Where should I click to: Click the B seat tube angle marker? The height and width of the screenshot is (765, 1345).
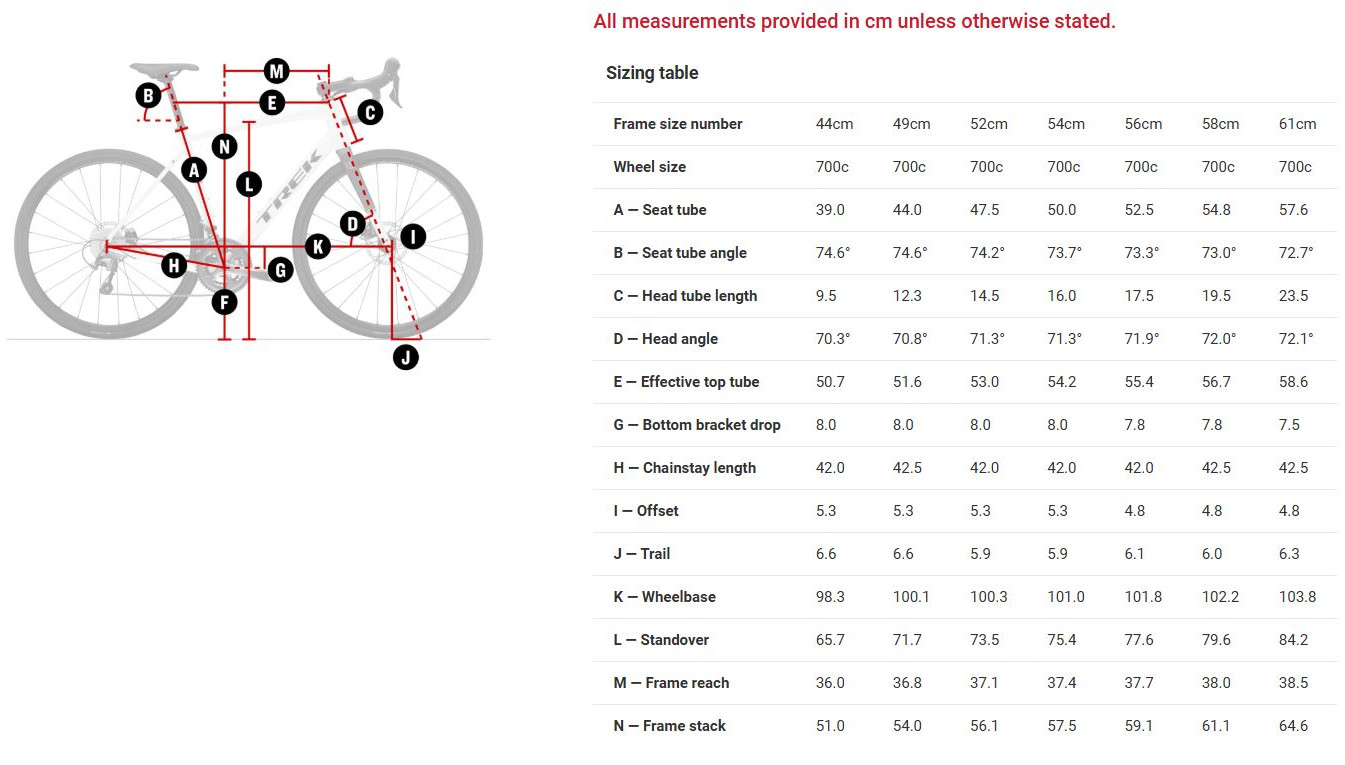[148, 96]
